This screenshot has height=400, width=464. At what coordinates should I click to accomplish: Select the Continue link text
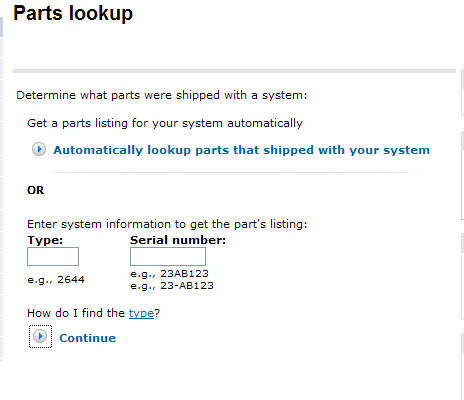88,338
